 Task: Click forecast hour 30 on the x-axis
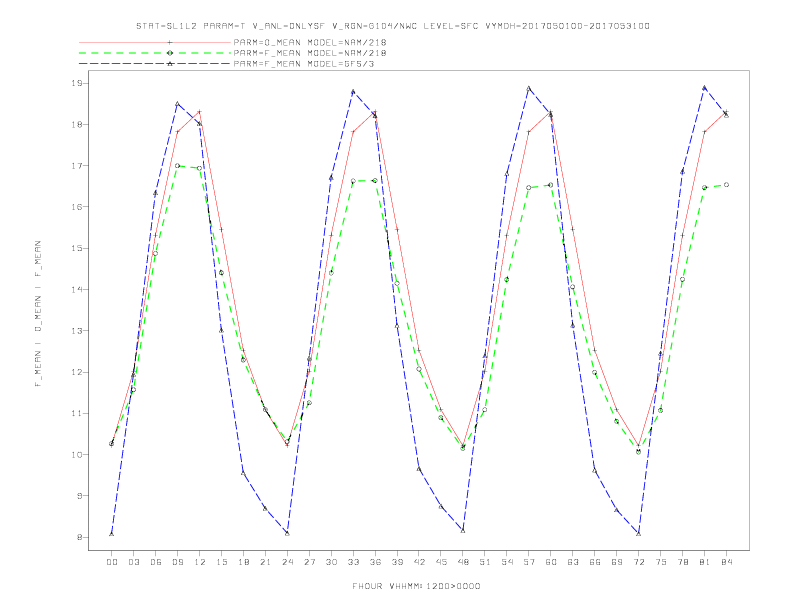coord(331,562)
